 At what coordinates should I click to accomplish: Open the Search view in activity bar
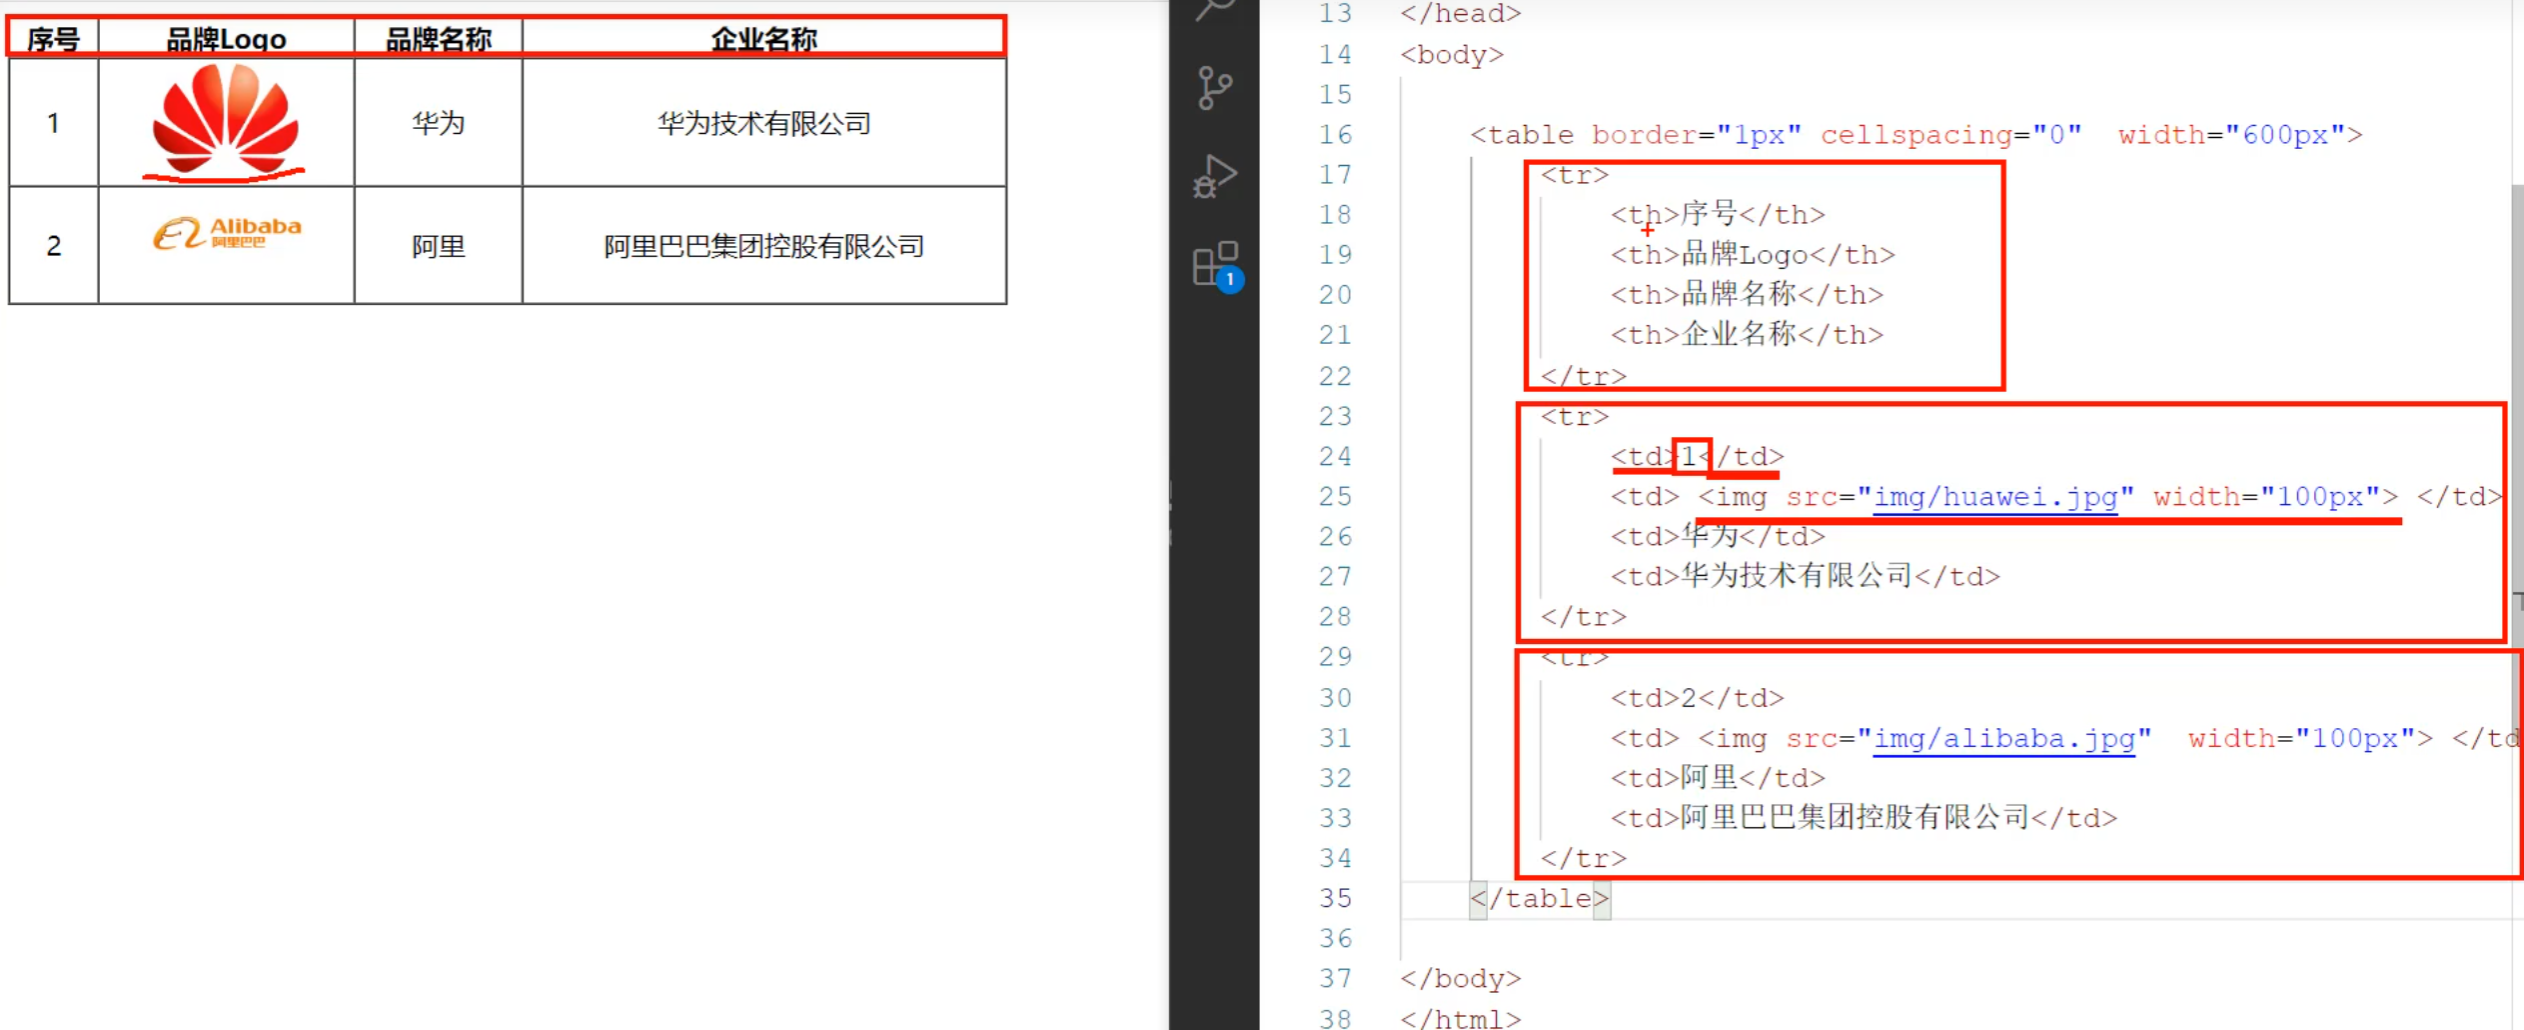(x=1215, y=10)
